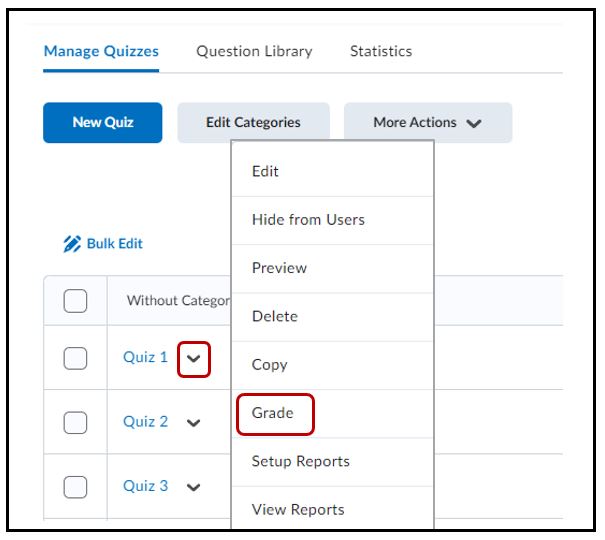Image resolution: width=605 pixels, height=540 pixels.
Task: Select Edit in the quiz menu
Action: pyautogui.click(x=265, y=171)
